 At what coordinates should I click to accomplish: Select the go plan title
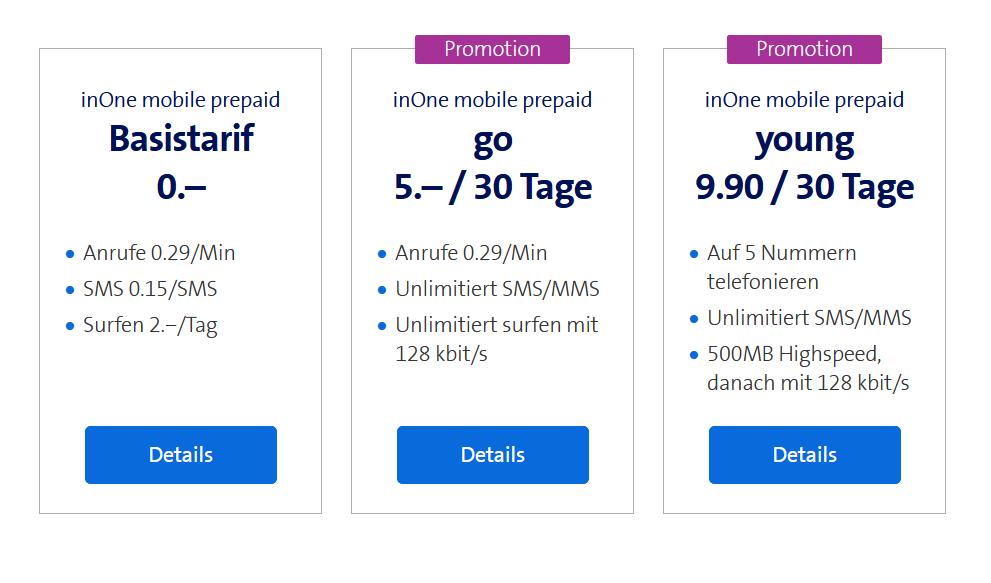tap(493, 142)
